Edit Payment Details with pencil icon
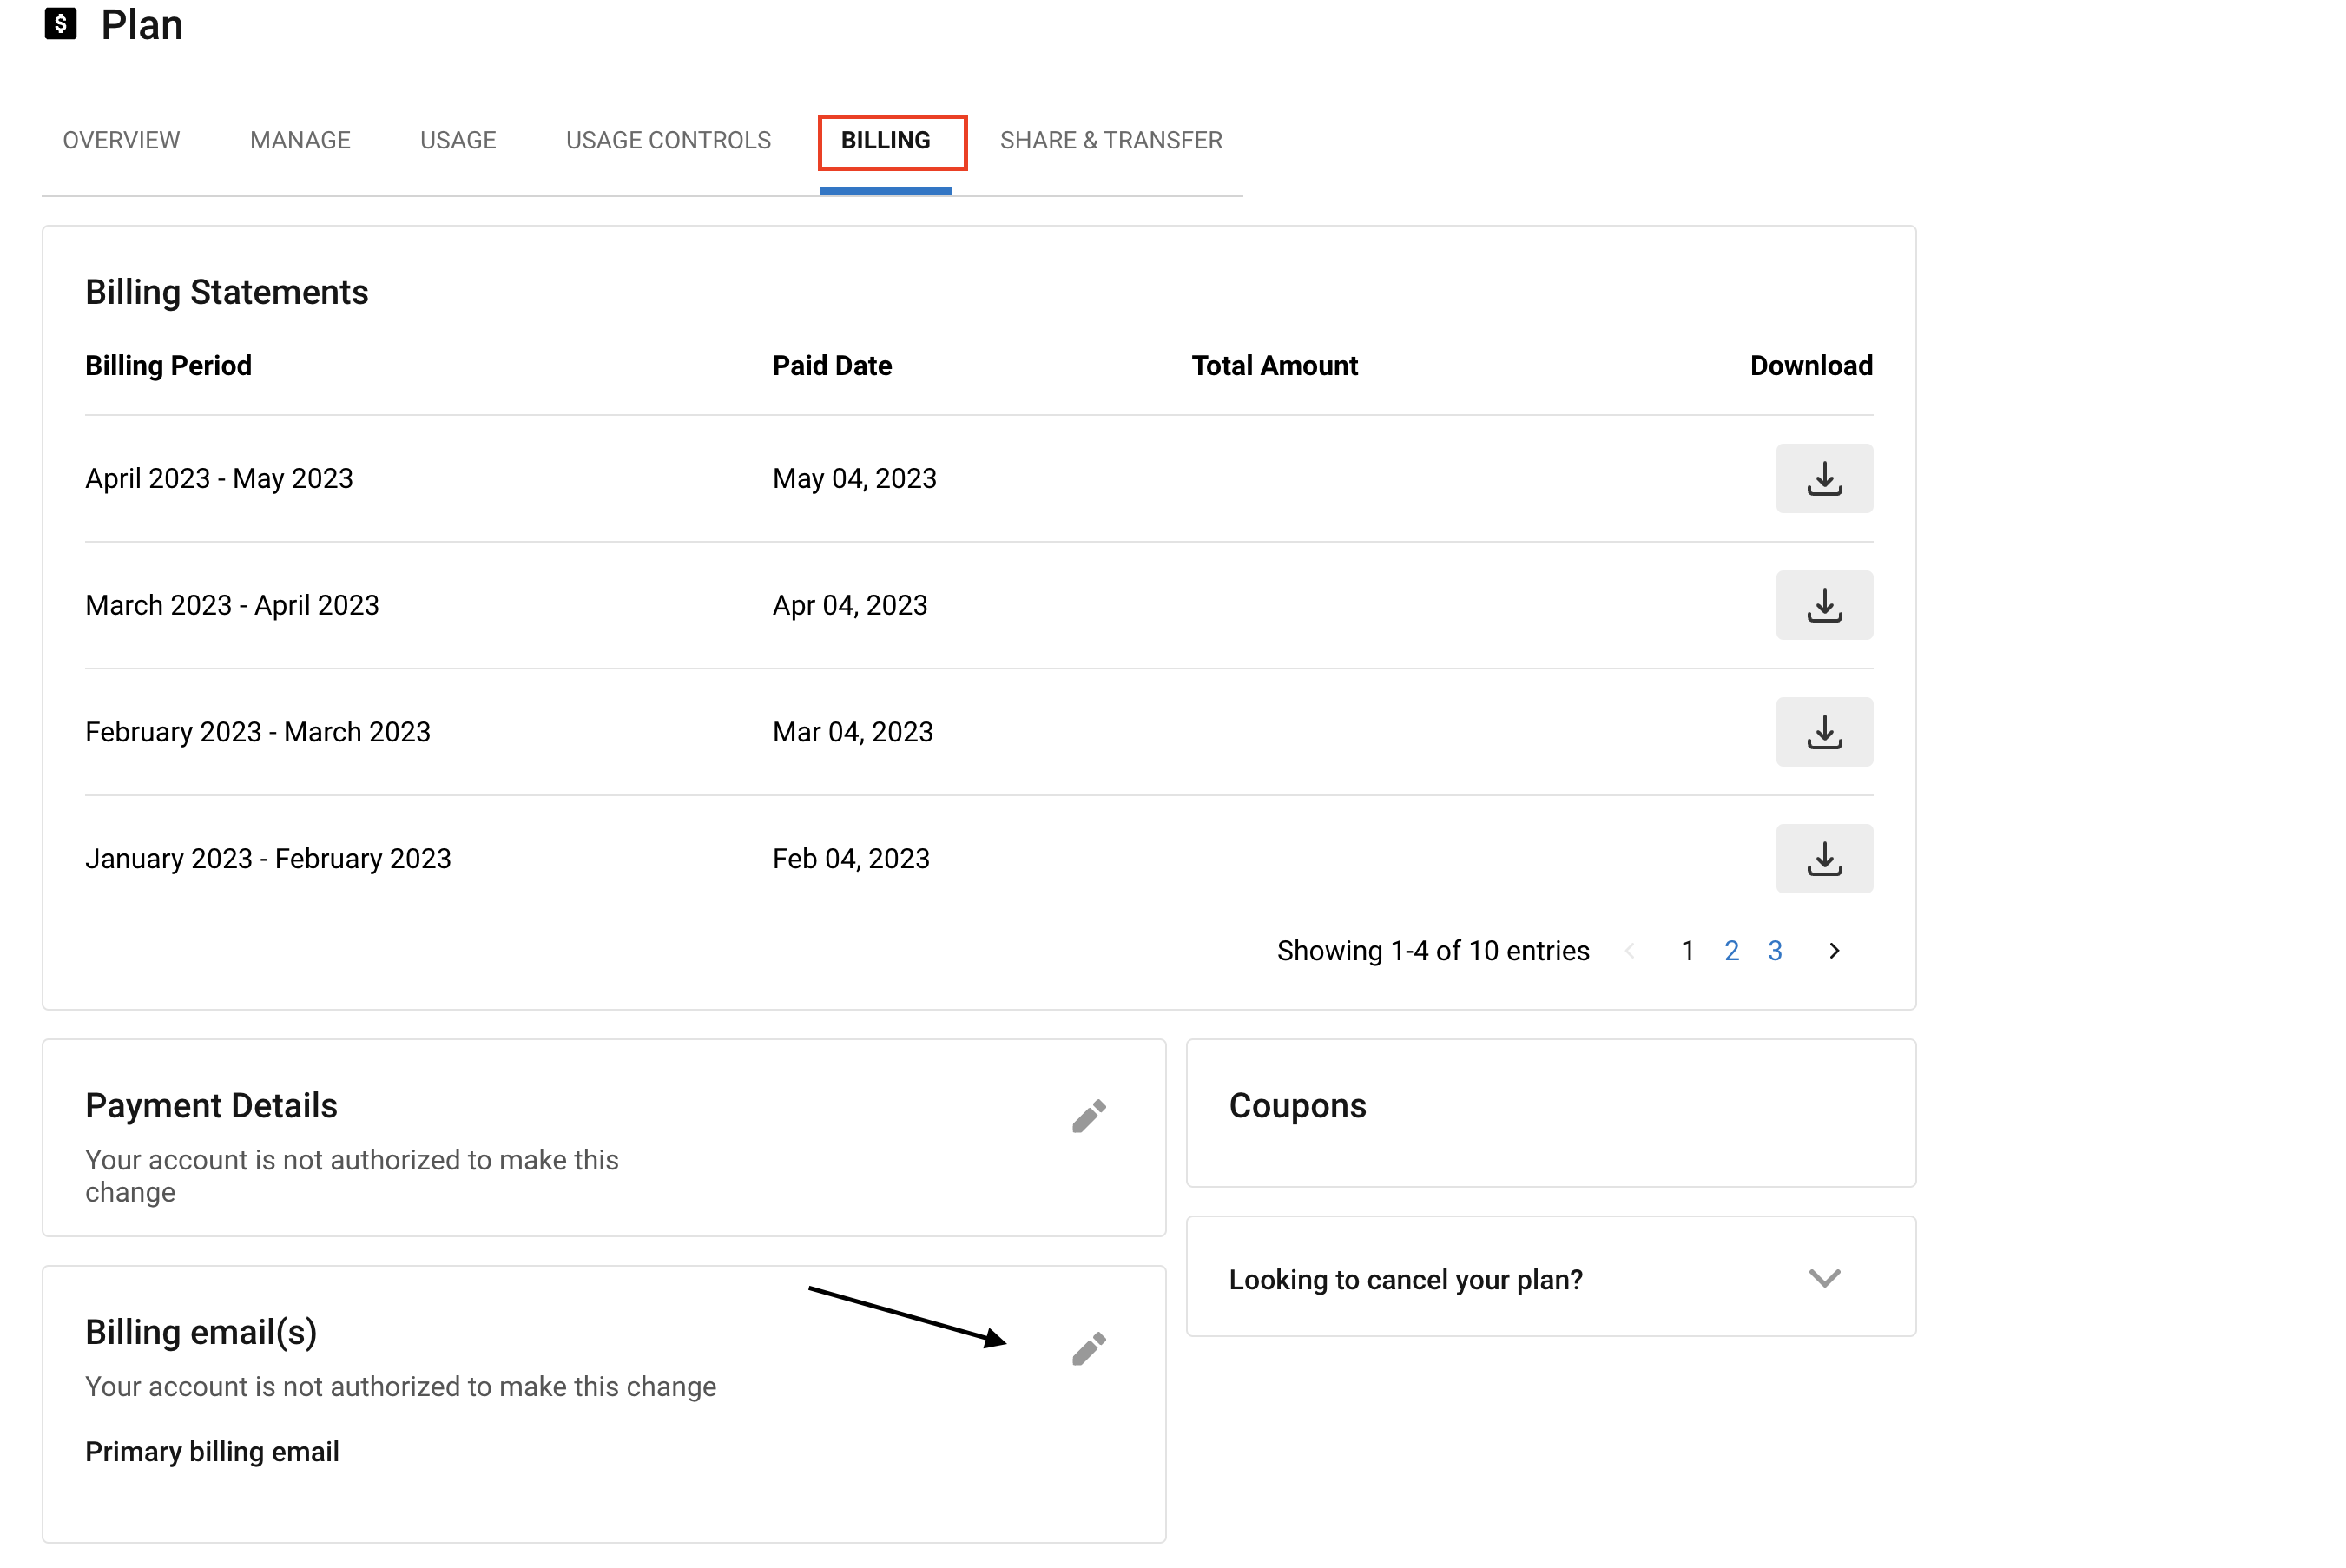 pos(1088,1116)
